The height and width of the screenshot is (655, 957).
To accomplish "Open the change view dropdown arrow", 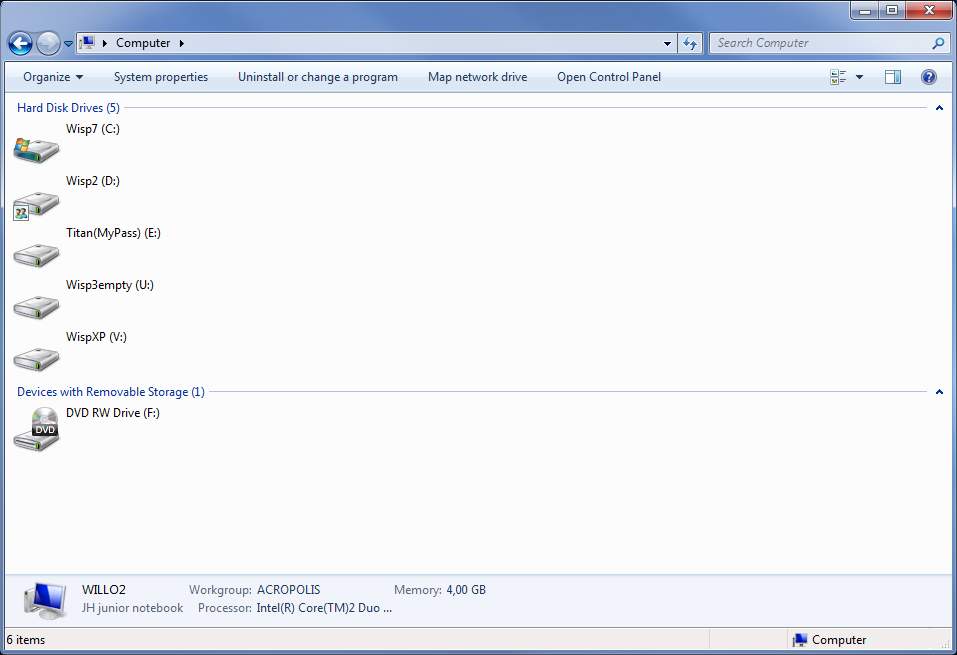I will [858, 77].
